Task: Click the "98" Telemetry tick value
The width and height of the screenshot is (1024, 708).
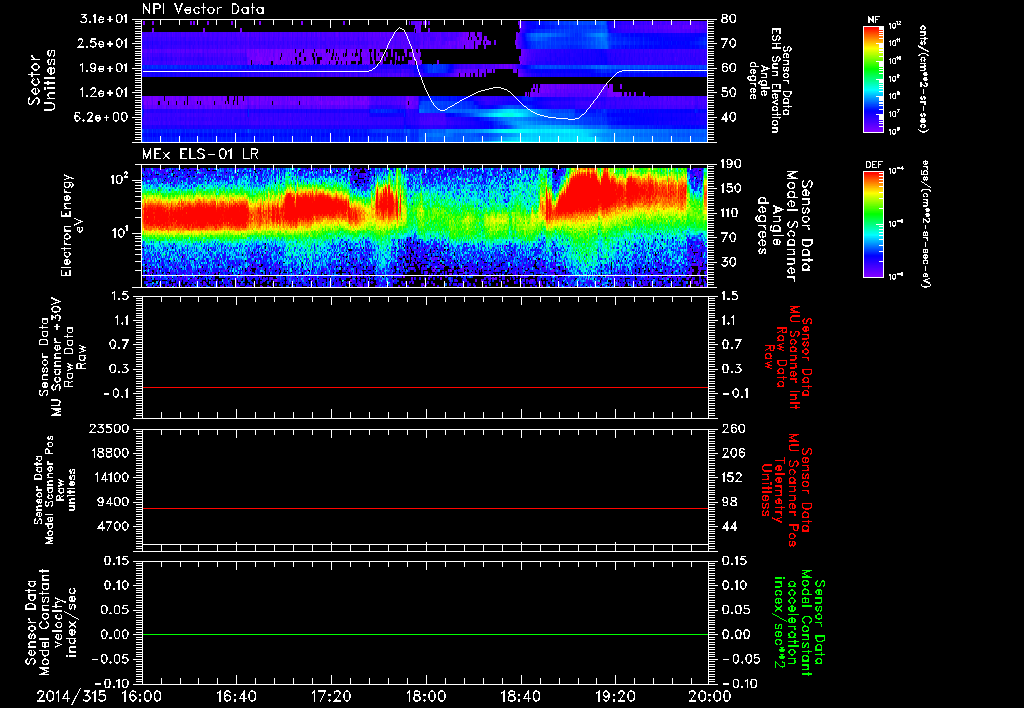Action: (x=728, y=502)
